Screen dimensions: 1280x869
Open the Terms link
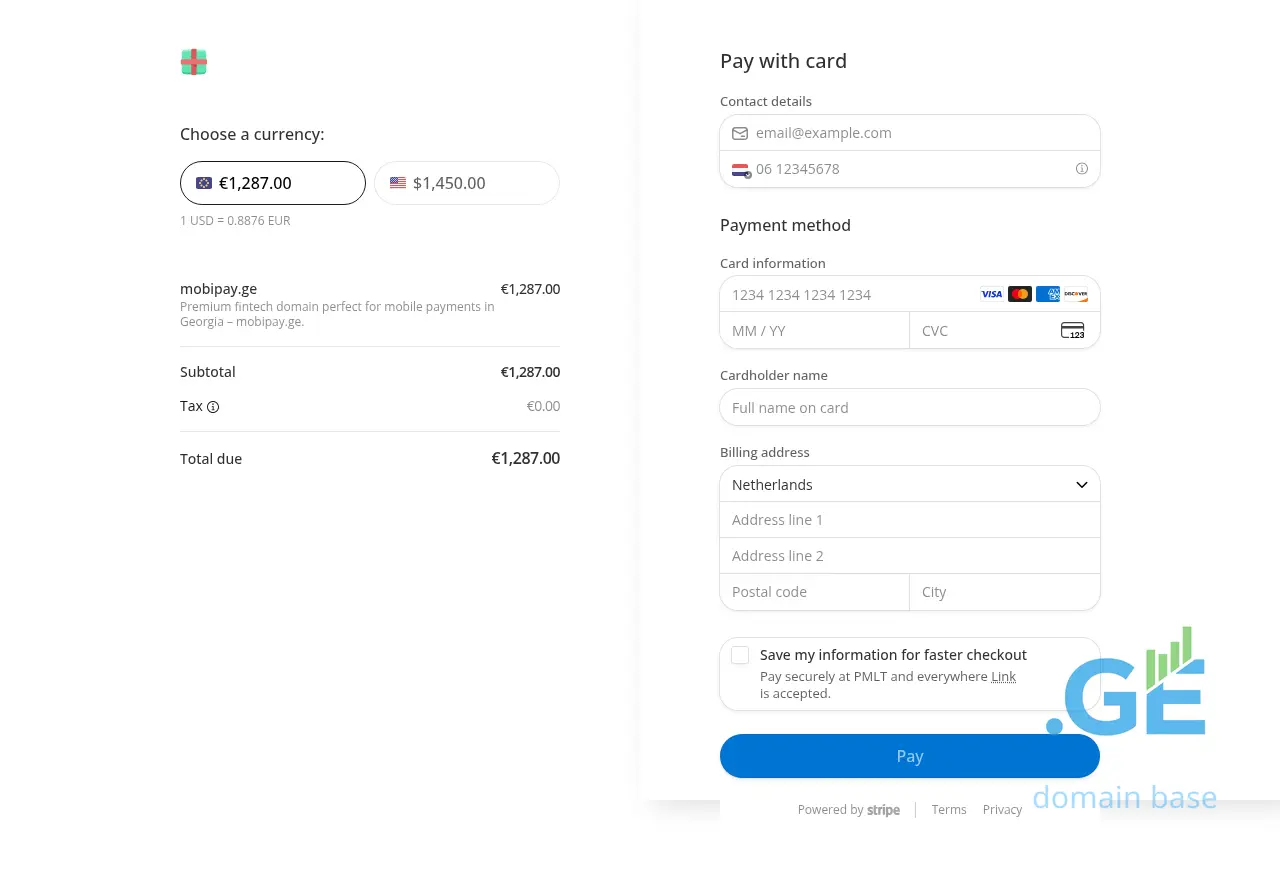click(x=948, y=810)
